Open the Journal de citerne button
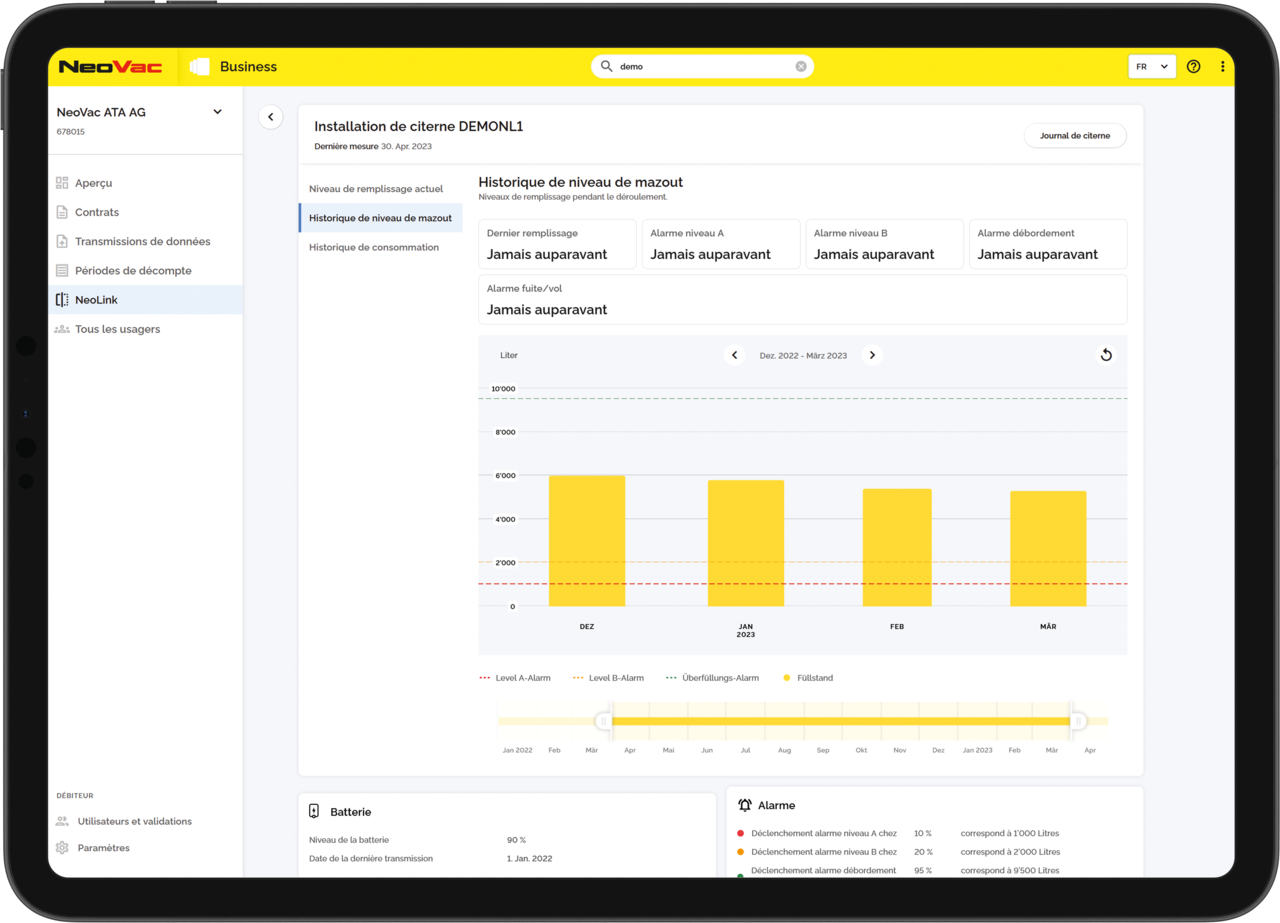1280x923 pixels. coord(1075,136)
